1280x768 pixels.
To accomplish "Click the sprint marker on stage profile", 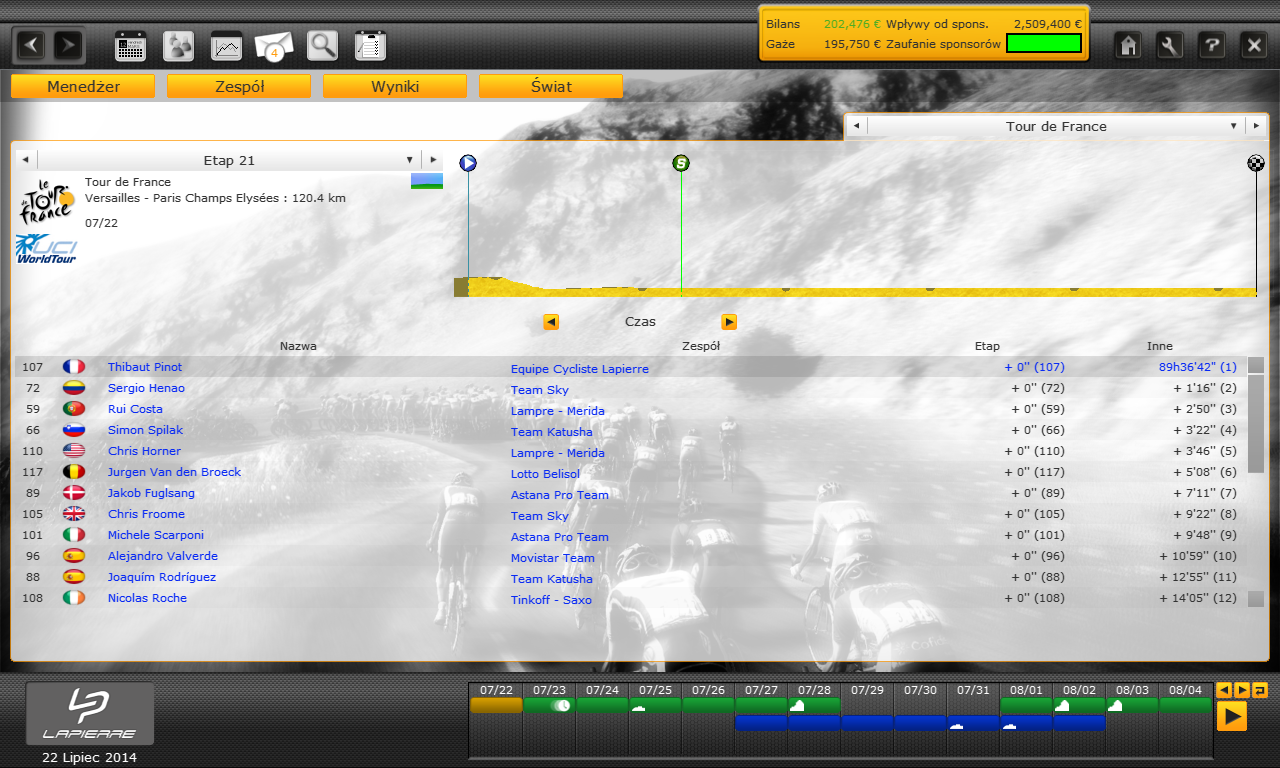I will coord(681,163).
